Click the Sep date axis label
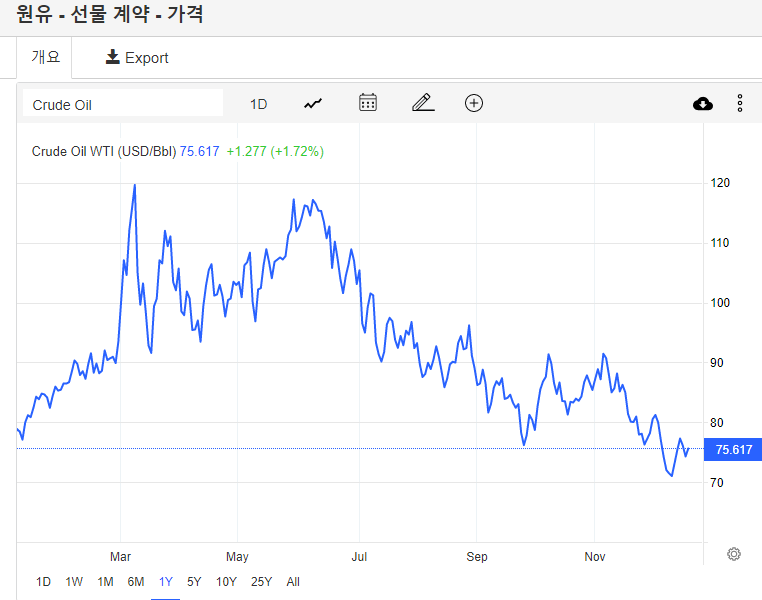 pos(477,557)
